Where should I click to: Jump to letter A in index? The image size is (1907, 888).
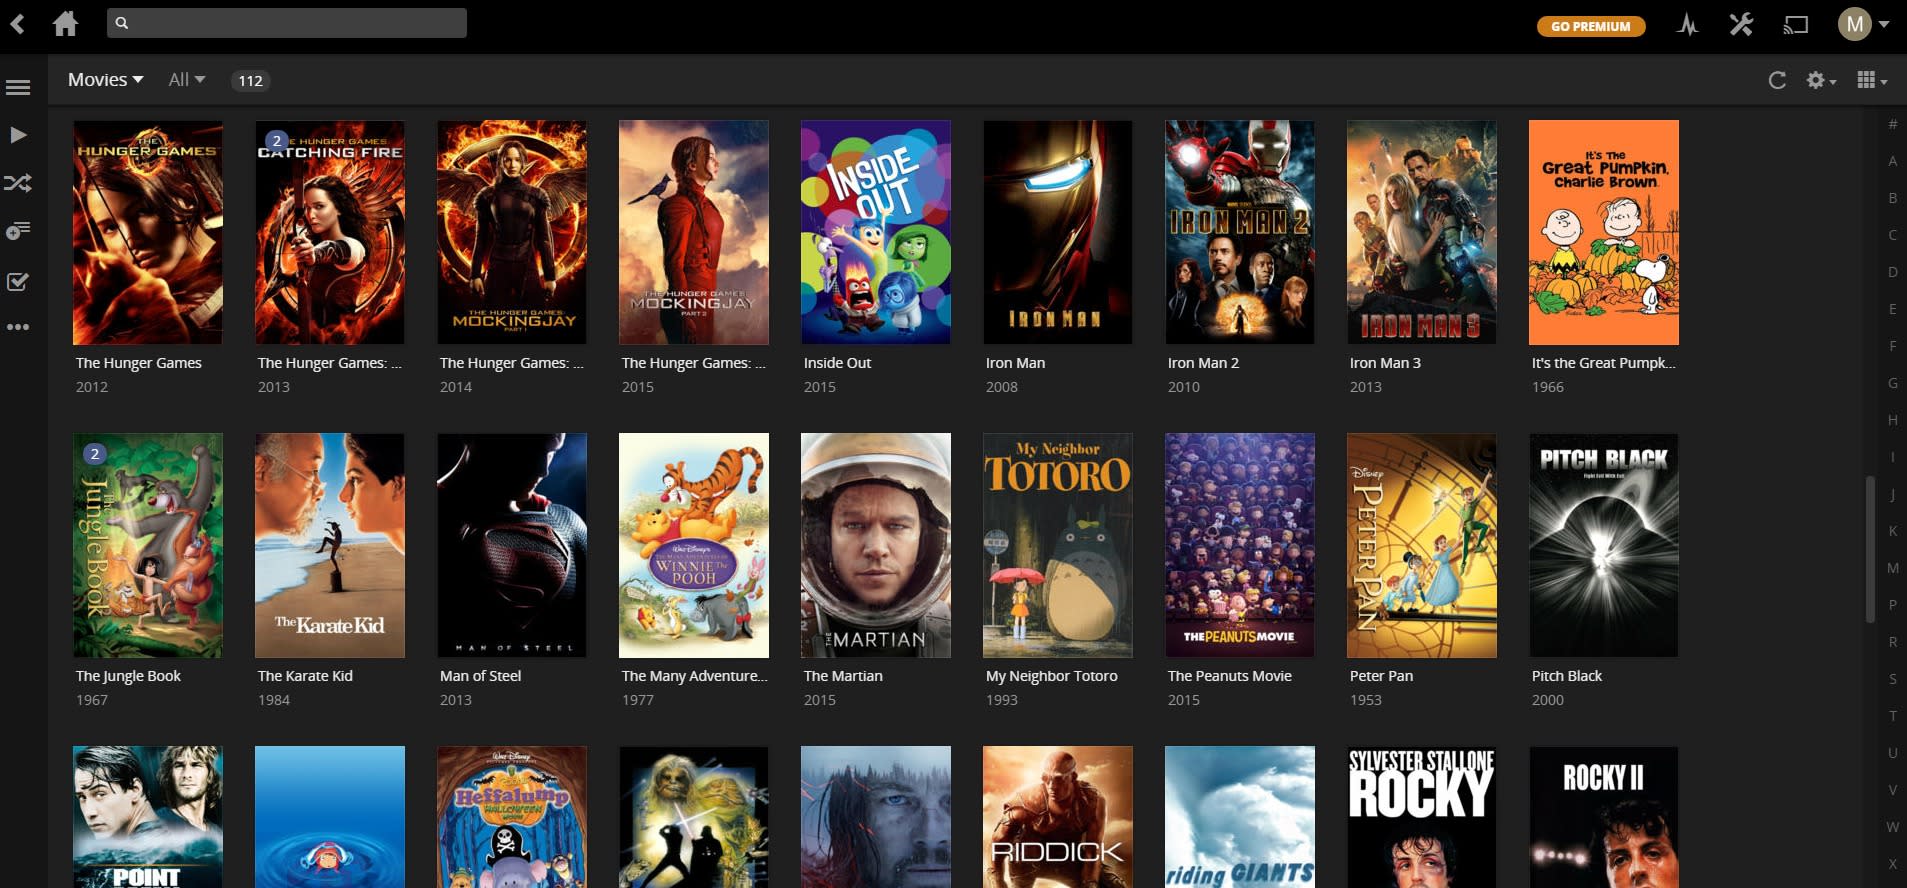coord(1892,161)
